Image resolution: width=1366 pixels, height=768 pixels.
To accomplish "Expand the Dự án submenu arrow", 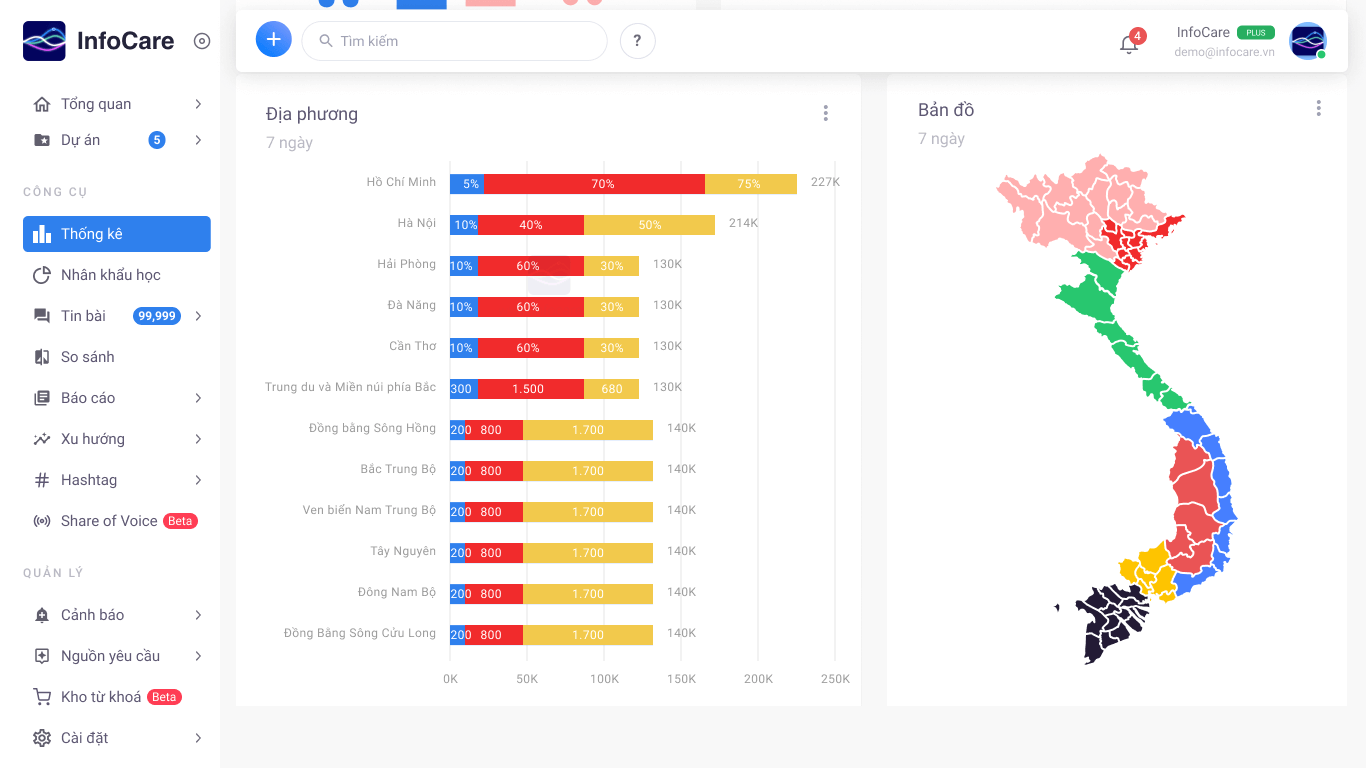I will (x=198, y=140).
